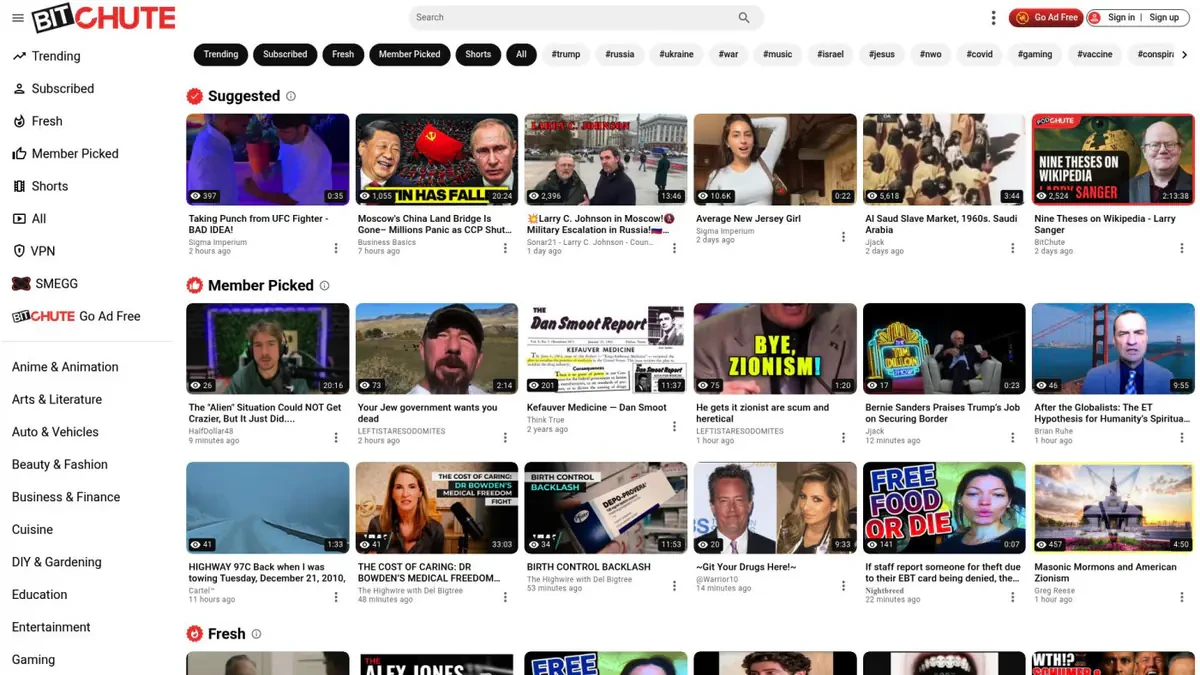The width and height of the screenshot is (1200, 675).
Task: Click the Go Ad Free button in header
Action: pyautogui.click(x=1046, y=17)
